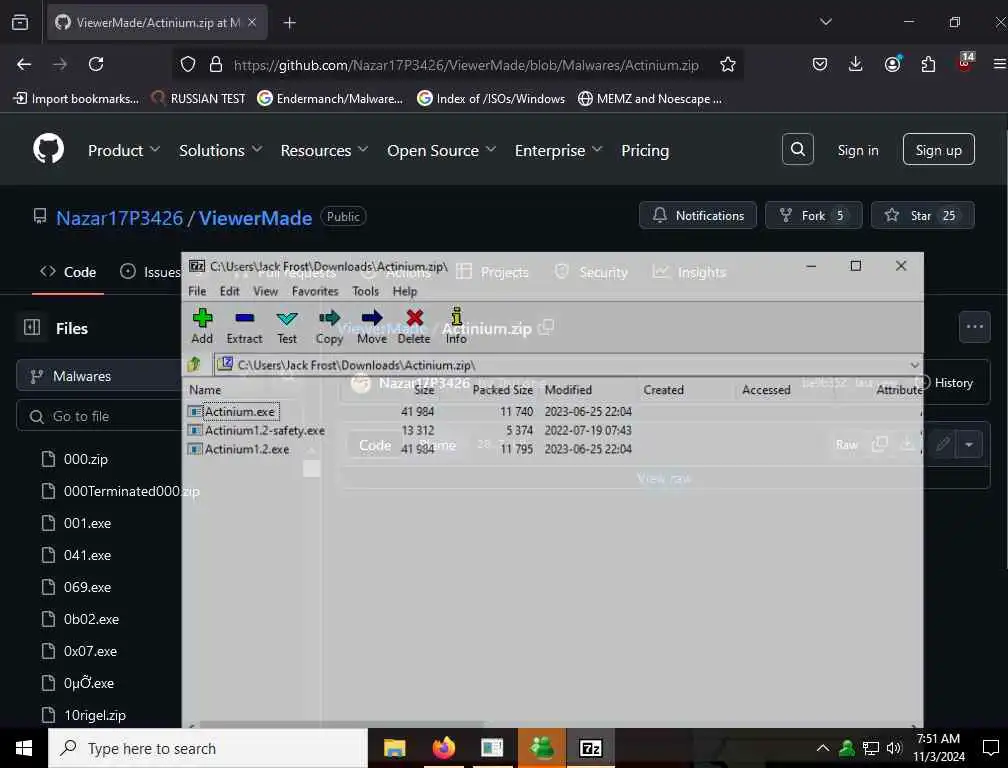Expand the Enterprise dropdown on GitHub

point(558,150)
